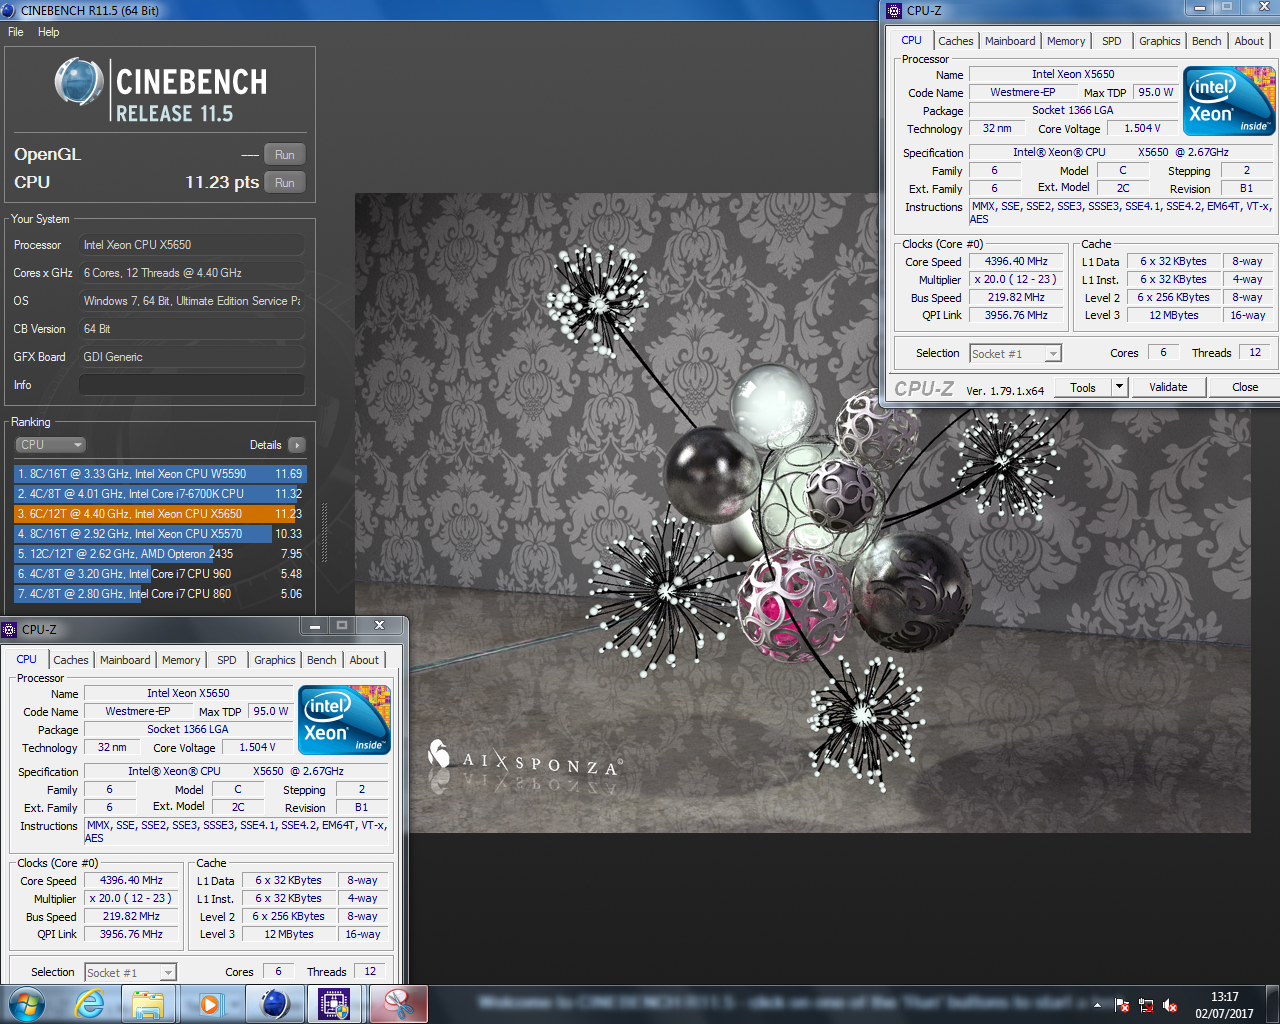Switch to Bench tab in top-right CPU-Z
Viewport: 1280px width, 1024px height.
(x=1206, y=41)
